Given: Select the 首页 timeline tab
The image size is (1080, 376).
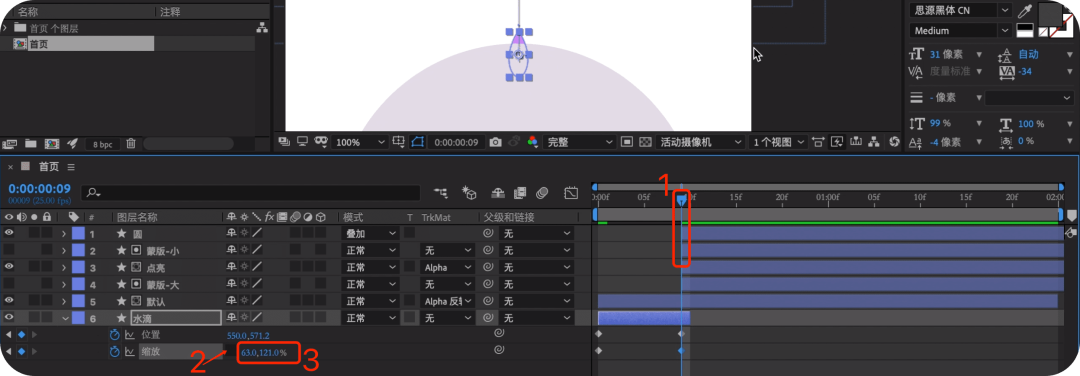Looking at the screenshot, I should click(48, 167).
